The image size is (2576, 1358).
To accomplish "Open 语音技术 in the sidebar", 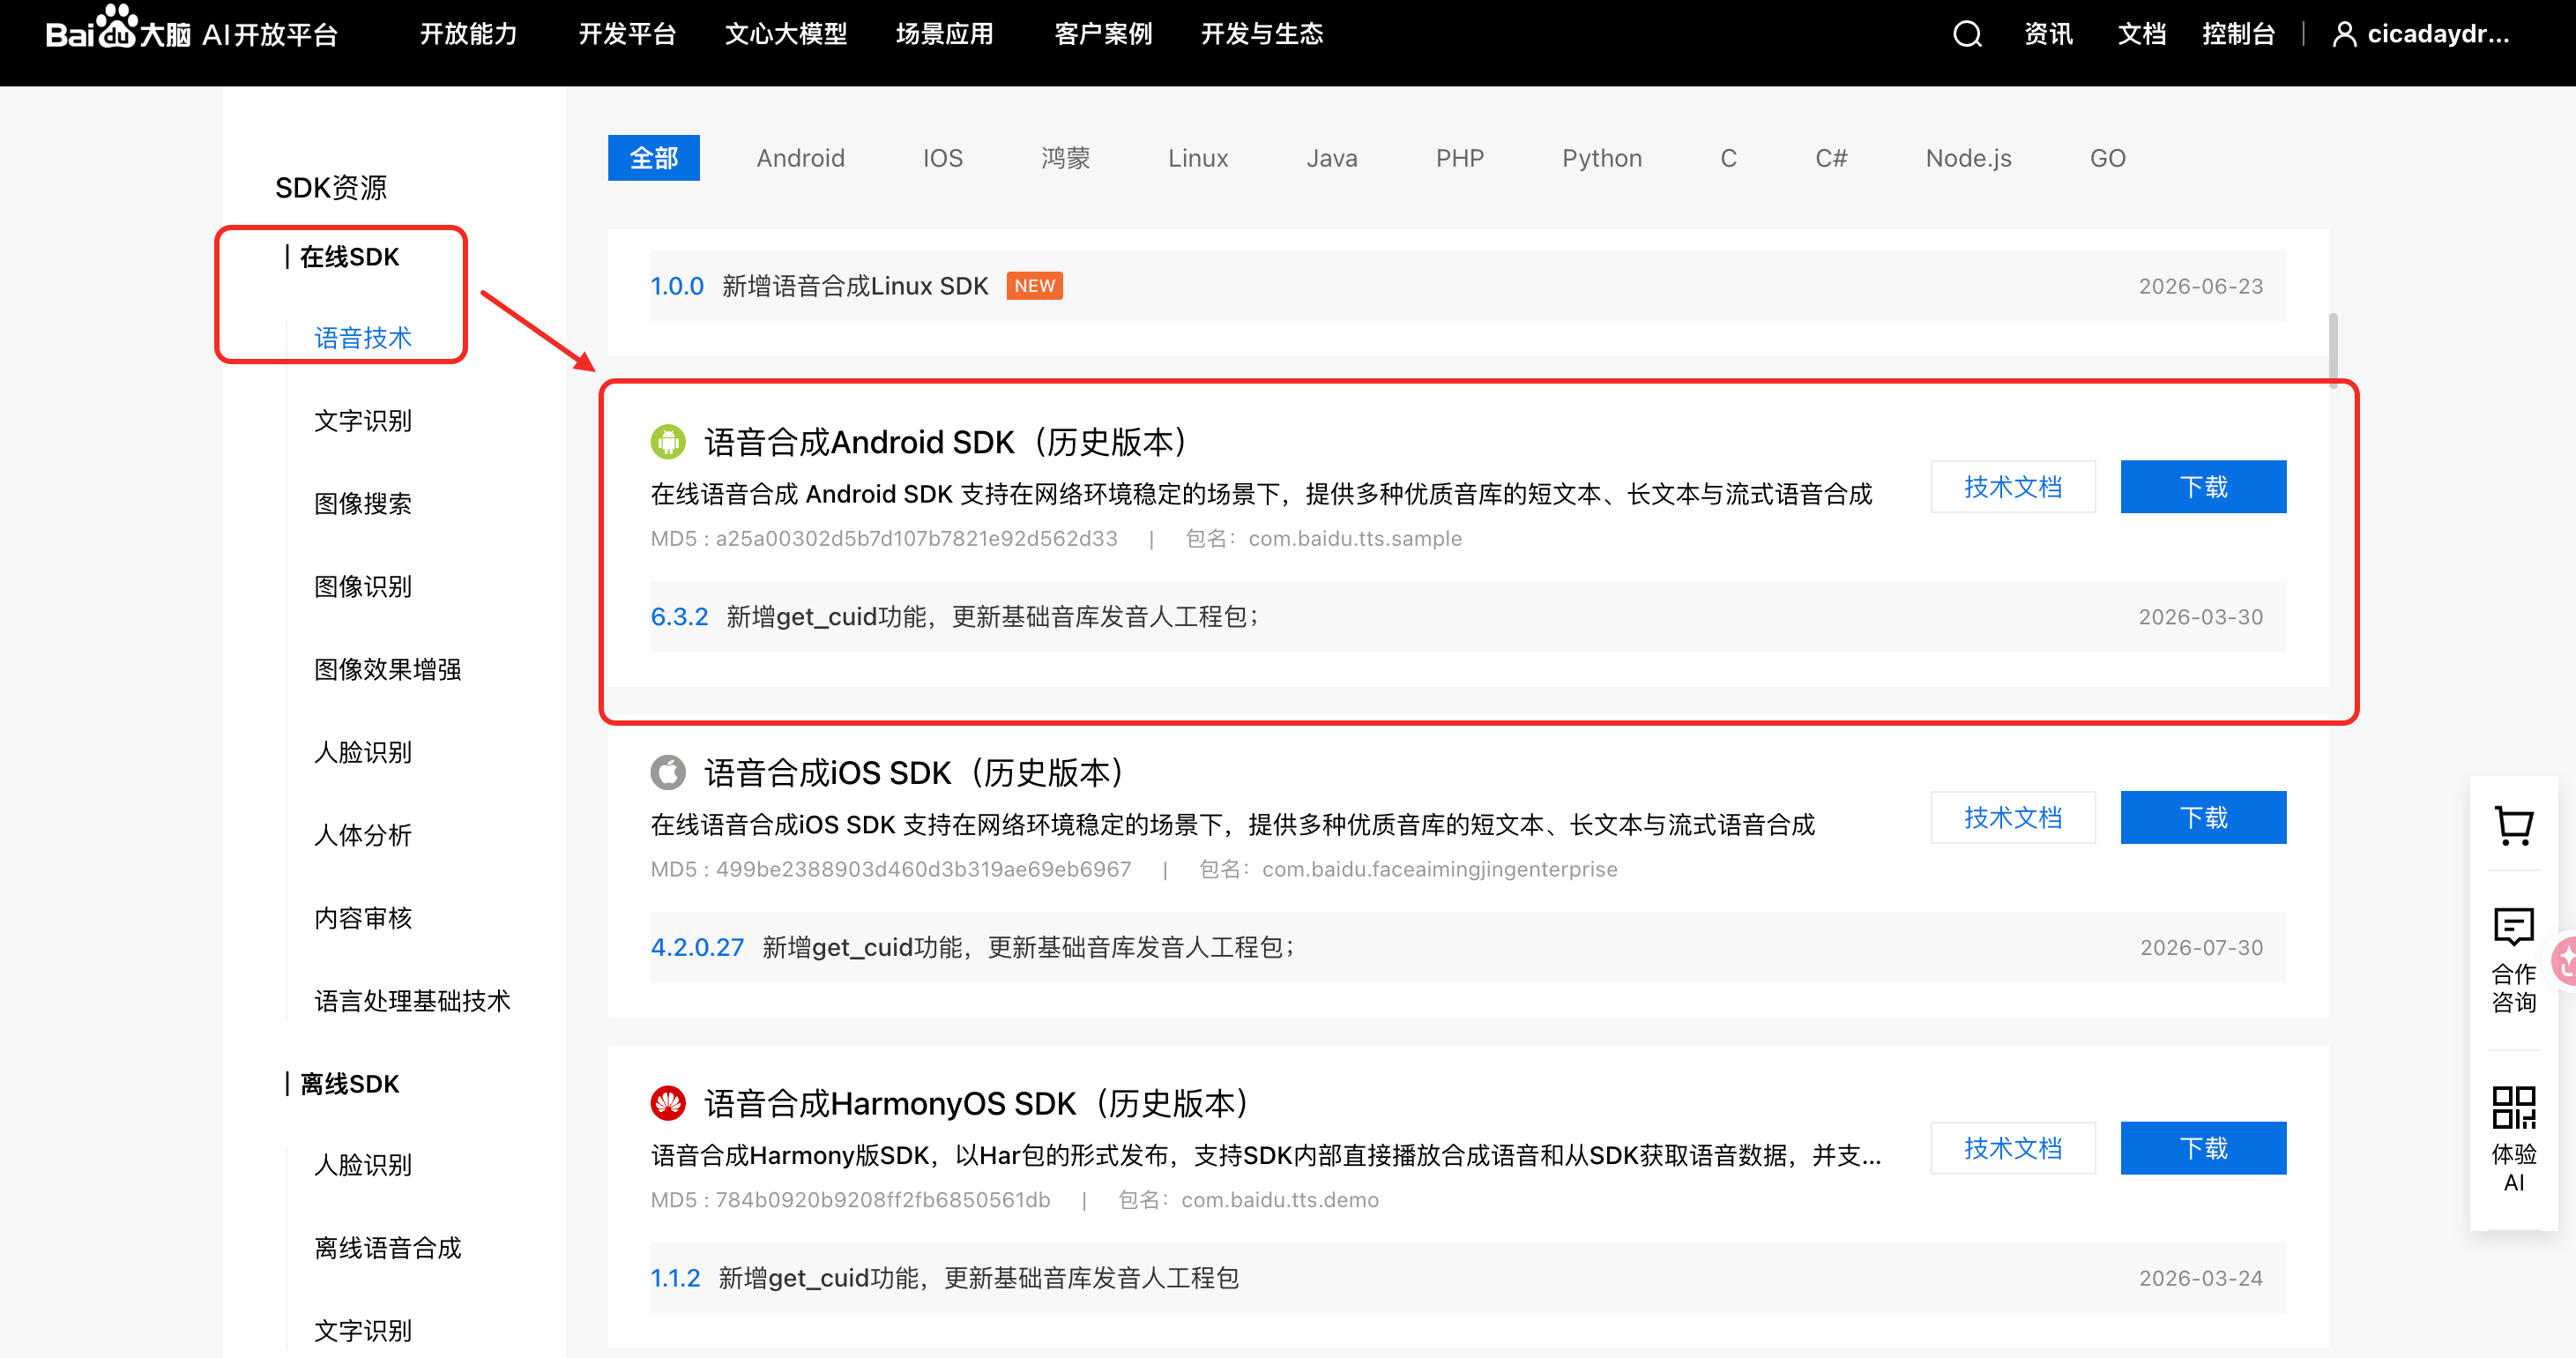I will [363, 338].
